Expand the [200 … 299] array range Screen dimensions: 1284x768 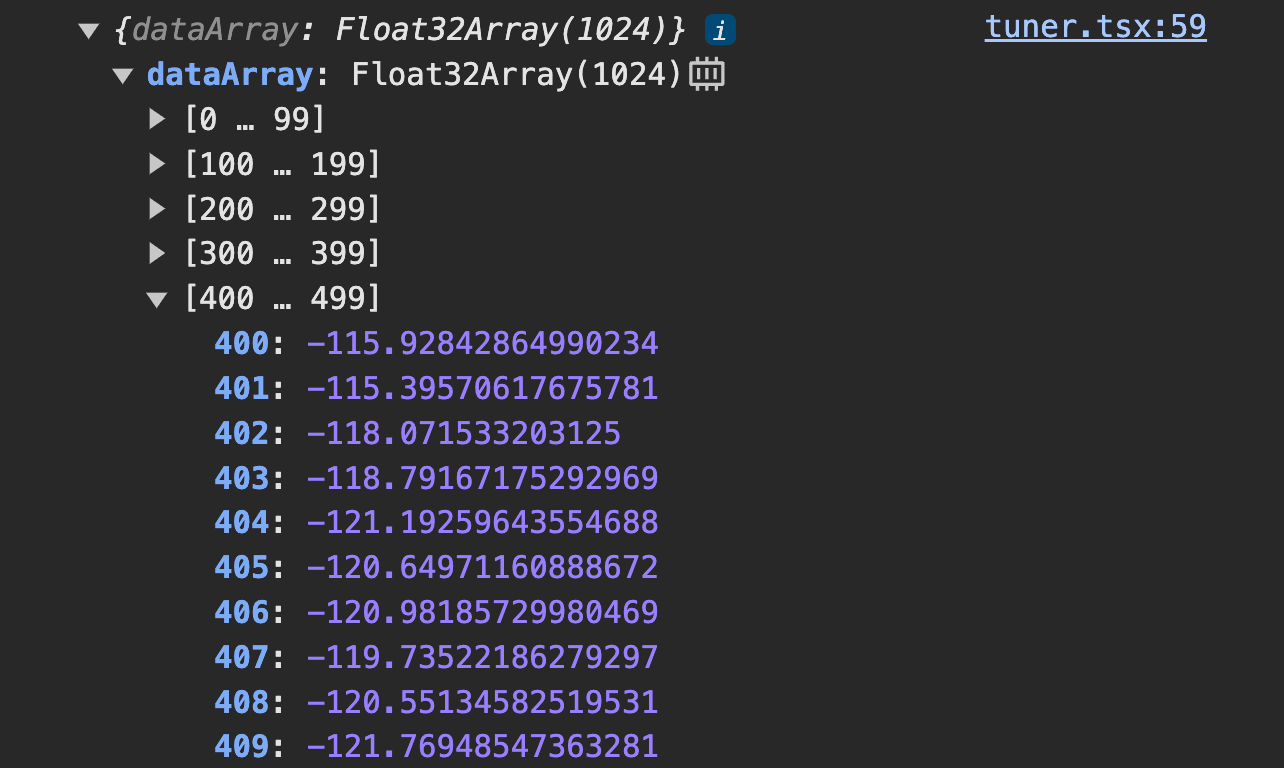tap(158, 209)
